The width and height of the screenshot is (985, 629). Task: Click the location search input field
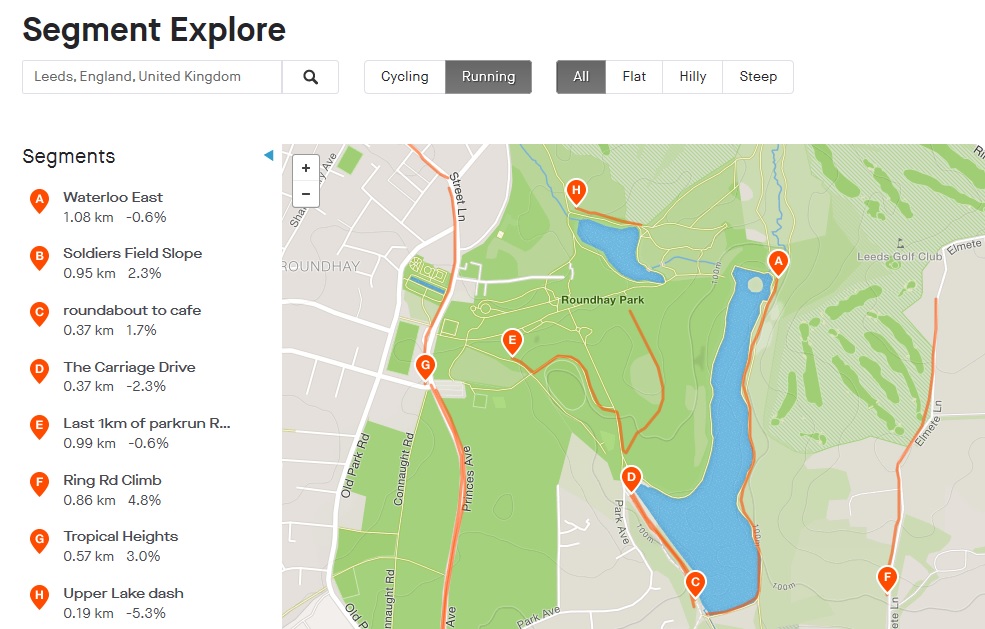coord(152,77)
